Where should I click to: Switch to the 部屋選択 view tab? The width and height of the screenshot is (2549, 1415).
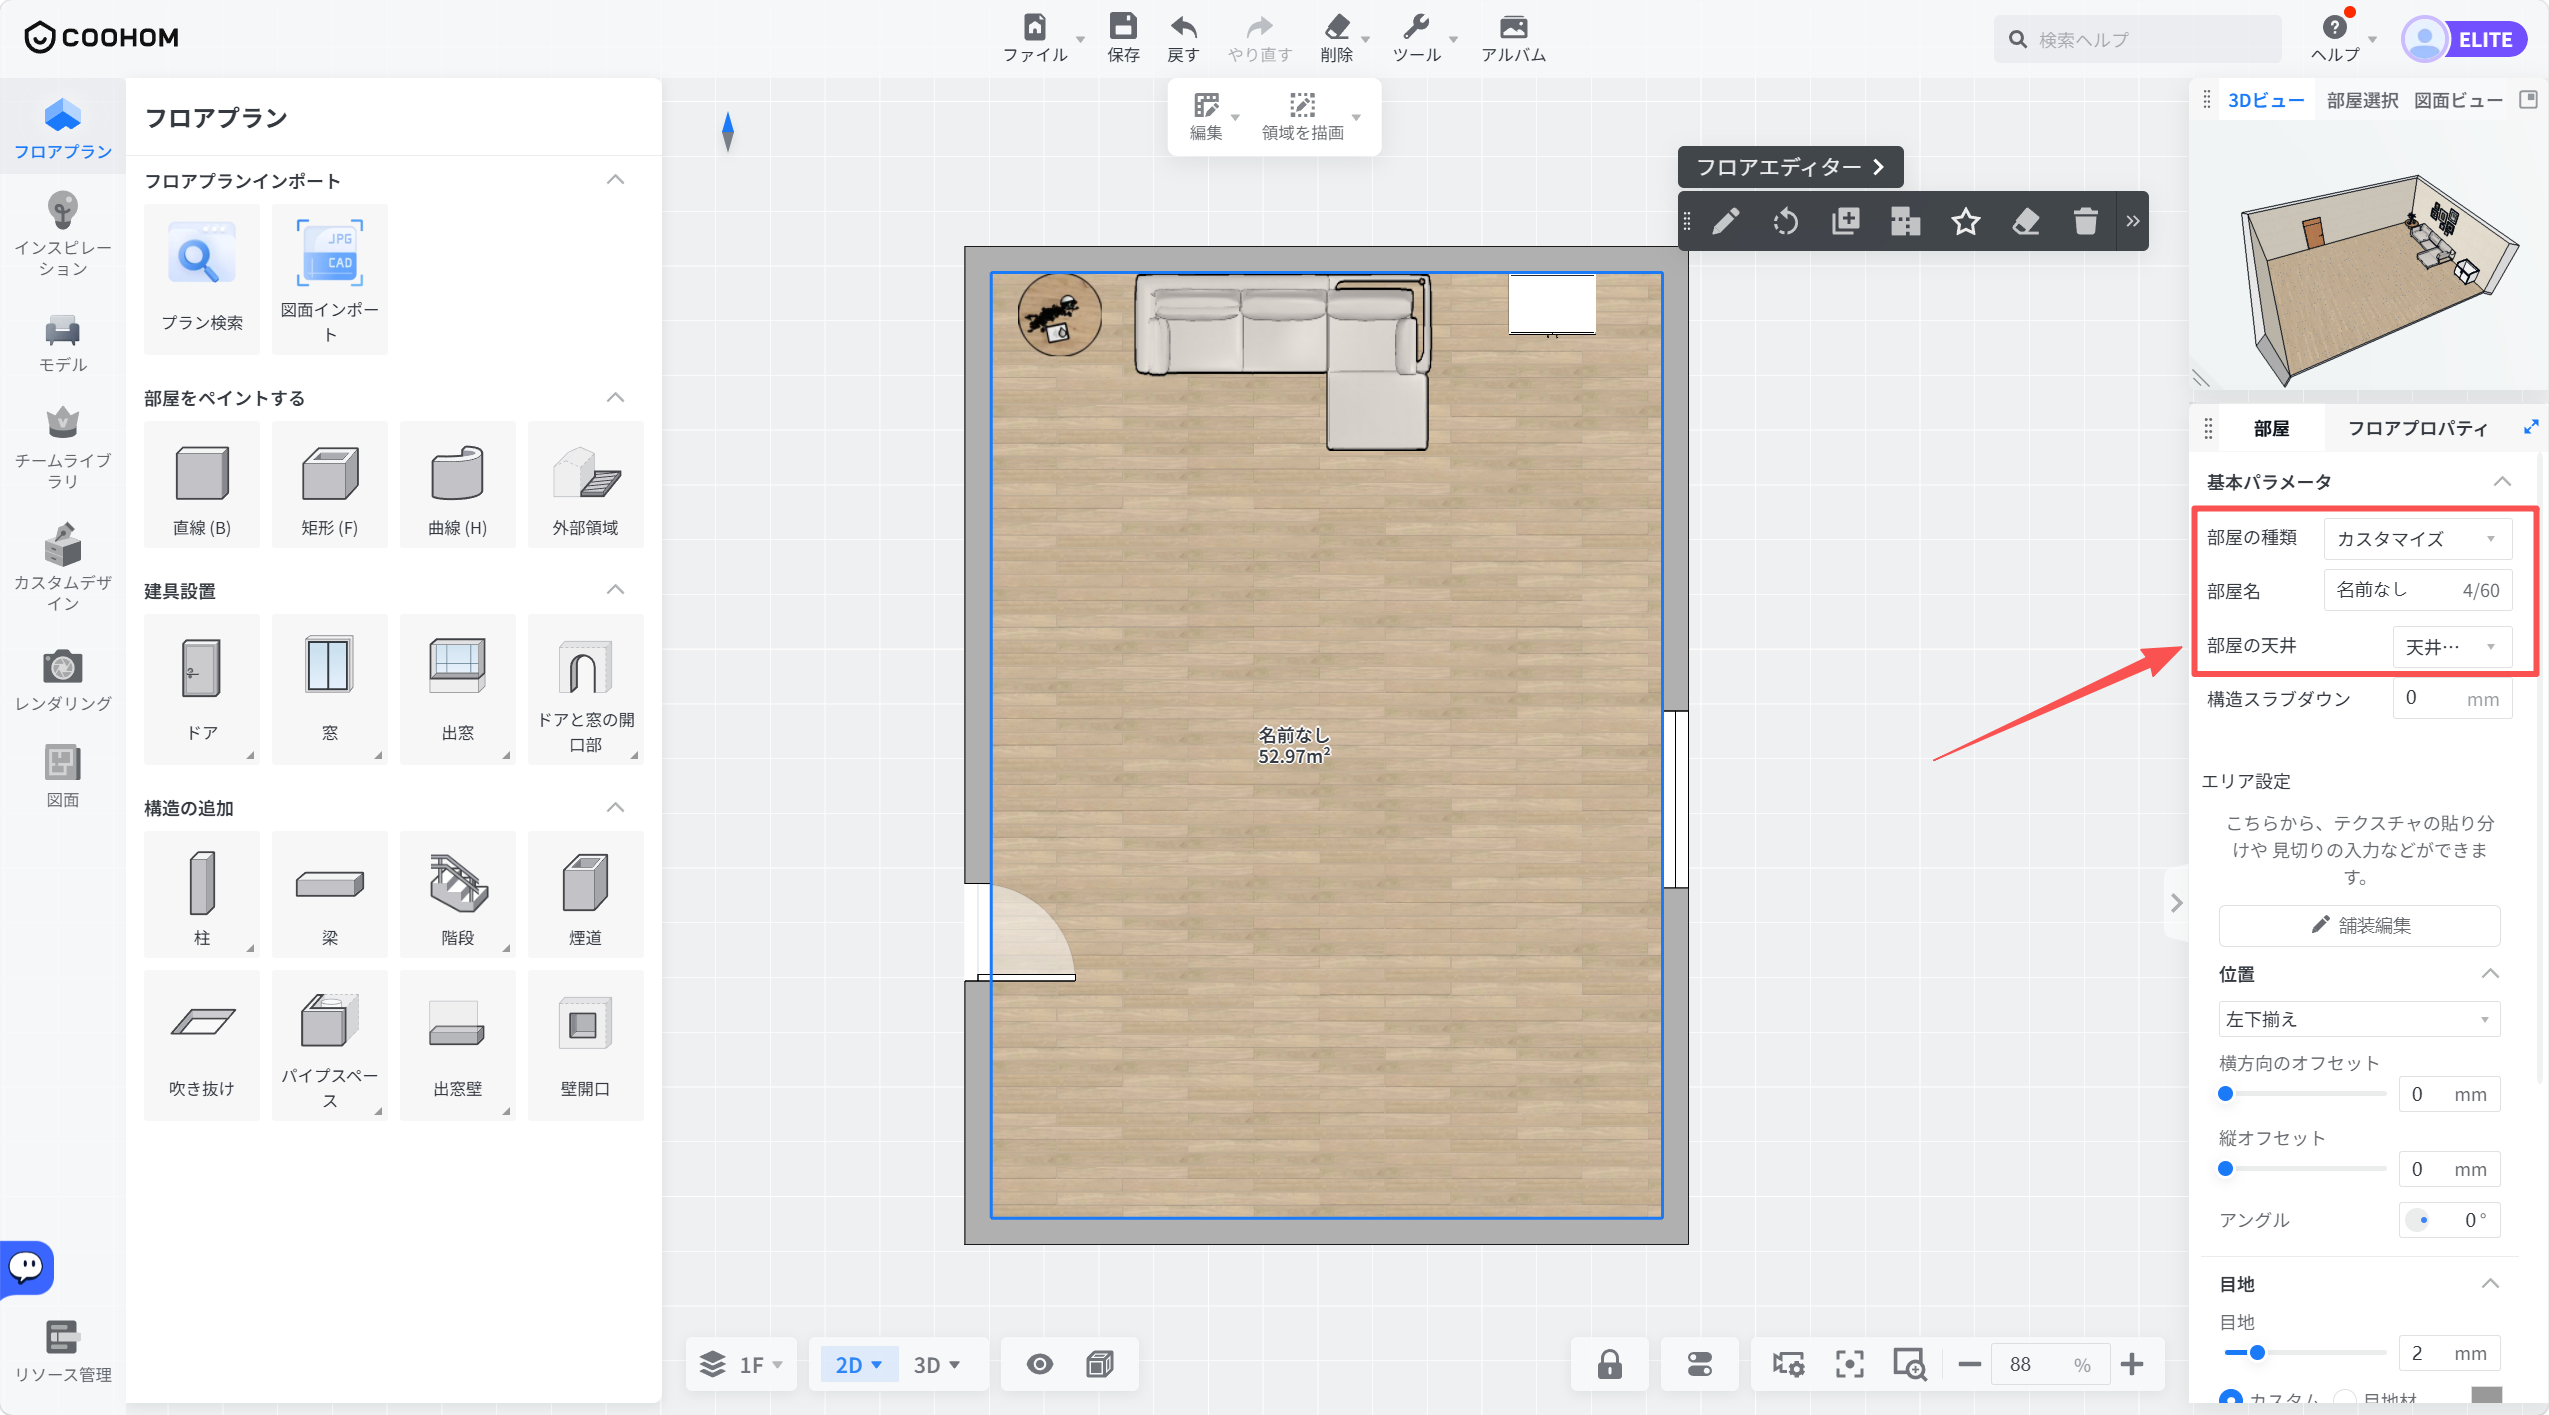tap(2362, 100)
